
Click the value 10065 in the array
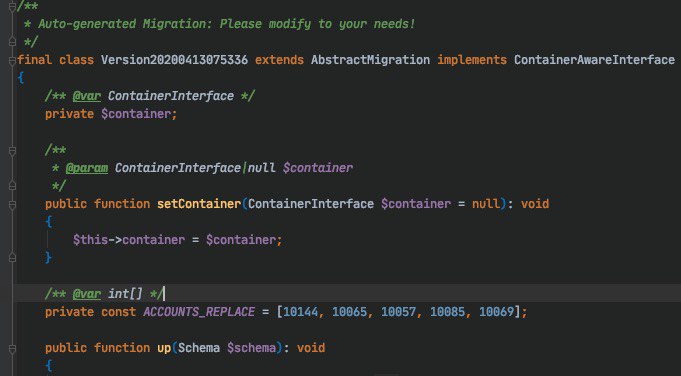point(350,312)
